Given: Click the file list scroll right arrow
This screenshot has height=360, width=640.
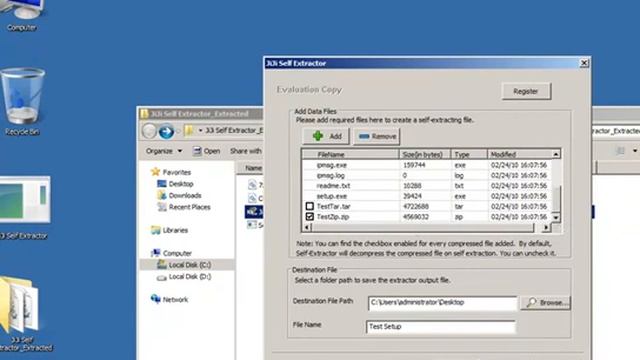Looking at the screenshot, I should coord(546,227).
